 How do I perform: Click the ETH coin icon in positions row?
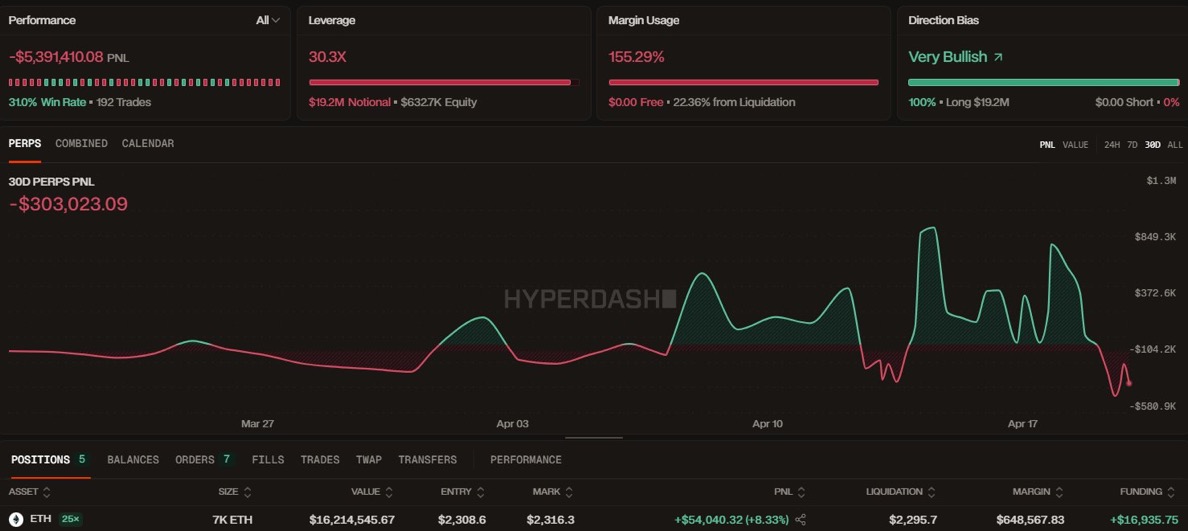click(16, 520)
